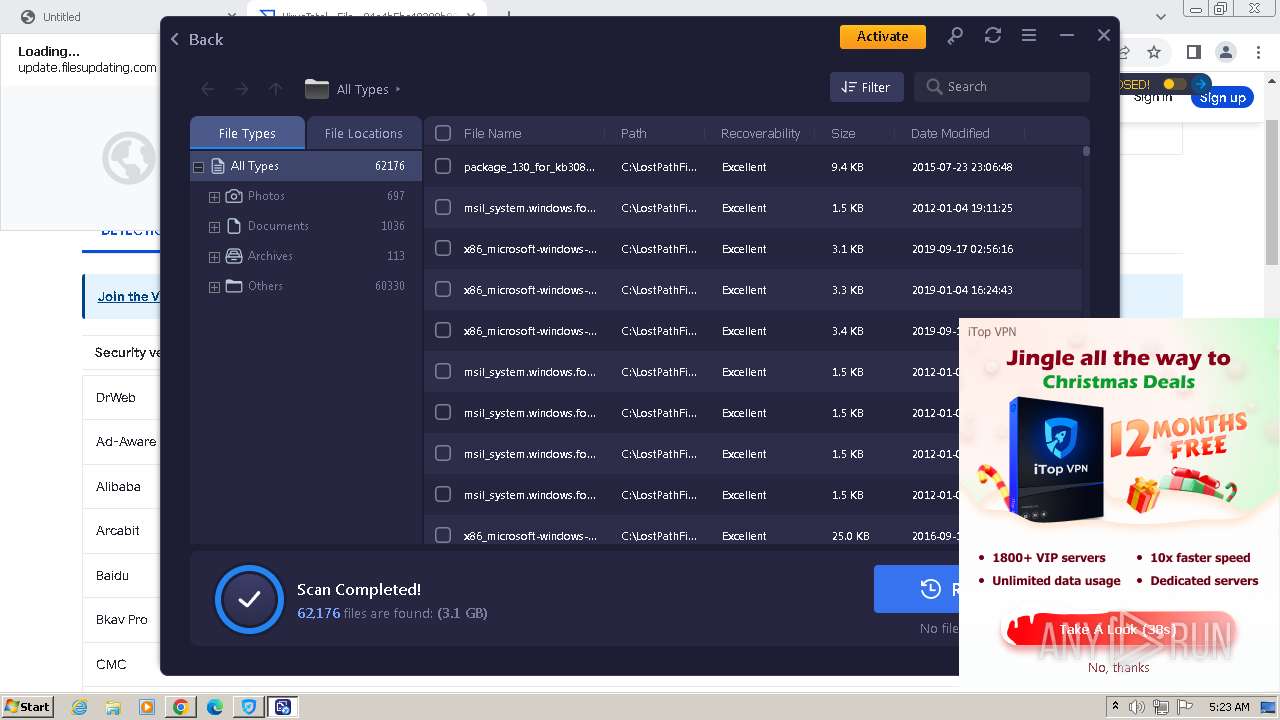Click the key icon to enter license
Viewport: 1280px width, 720px height.
point(955,36)
